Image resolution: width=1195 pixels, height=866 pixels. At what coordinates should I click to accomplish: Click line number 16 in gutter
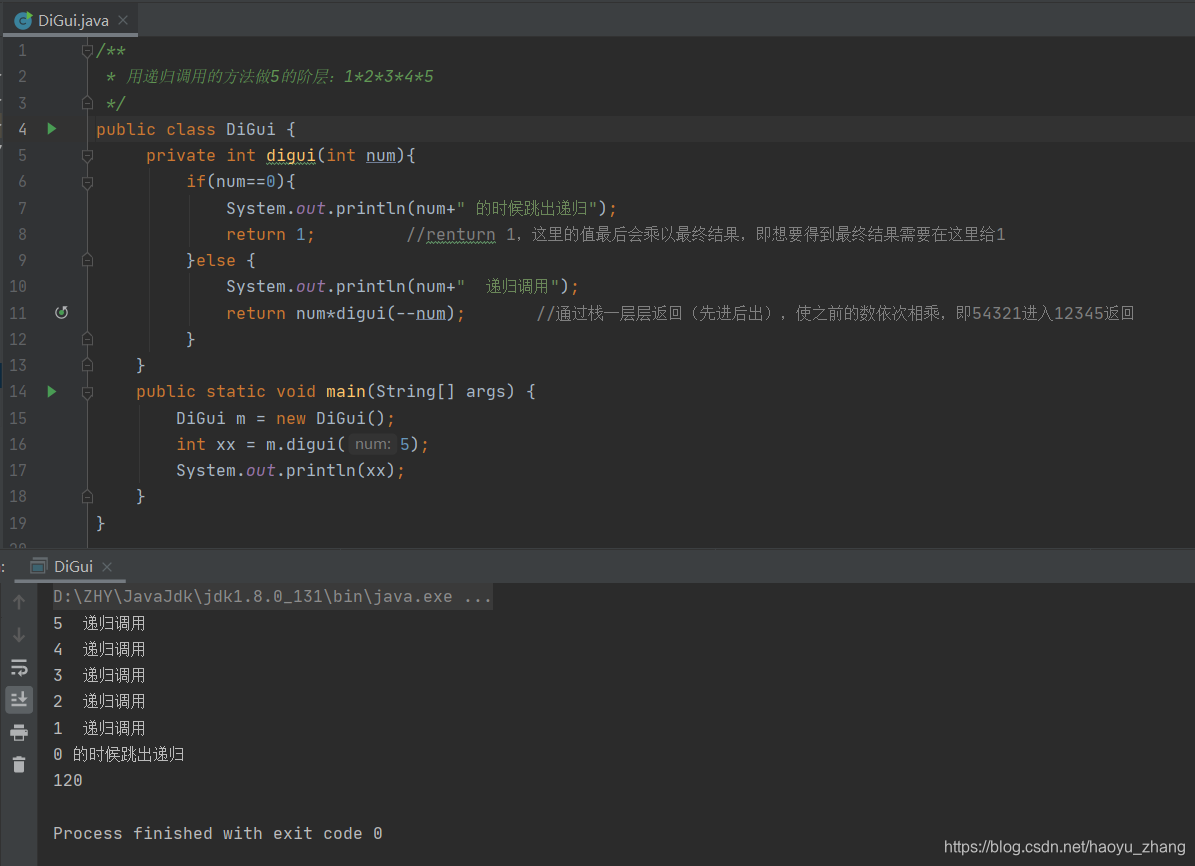tap(18, 444)
